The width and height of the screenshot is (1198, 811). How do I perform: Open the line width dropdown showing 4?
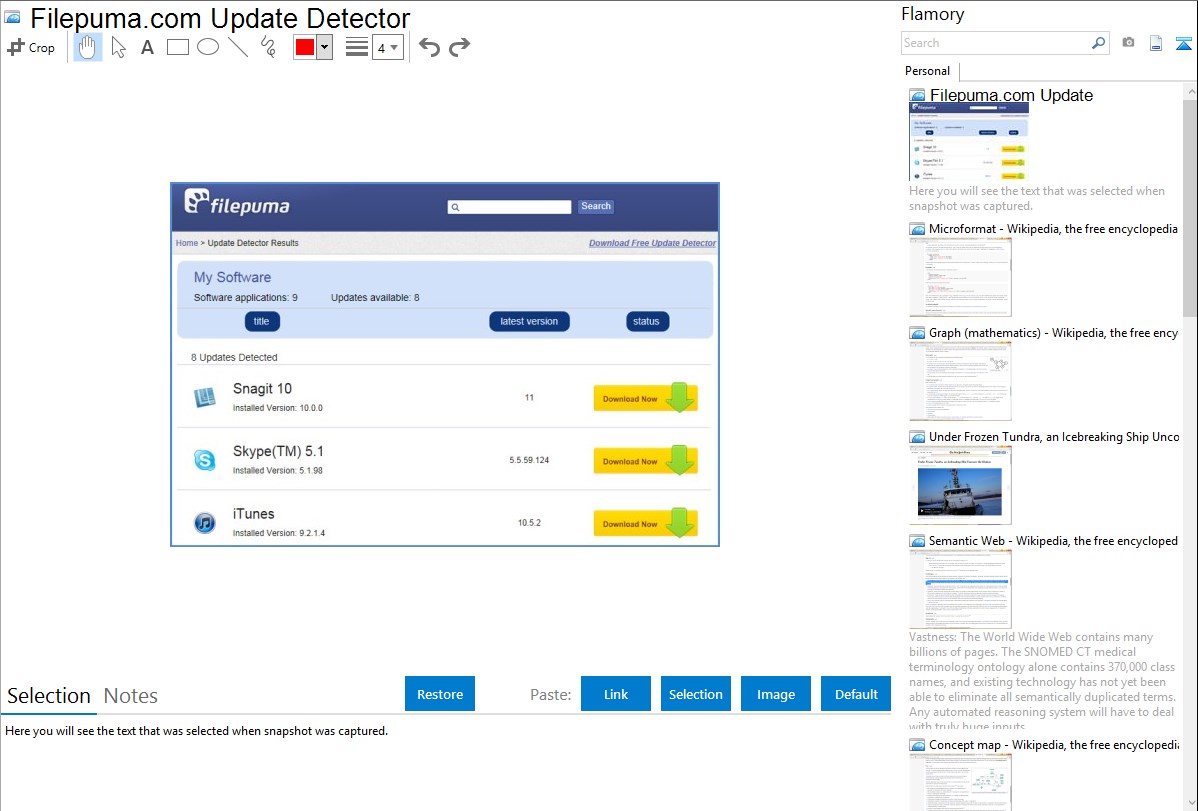388,47
